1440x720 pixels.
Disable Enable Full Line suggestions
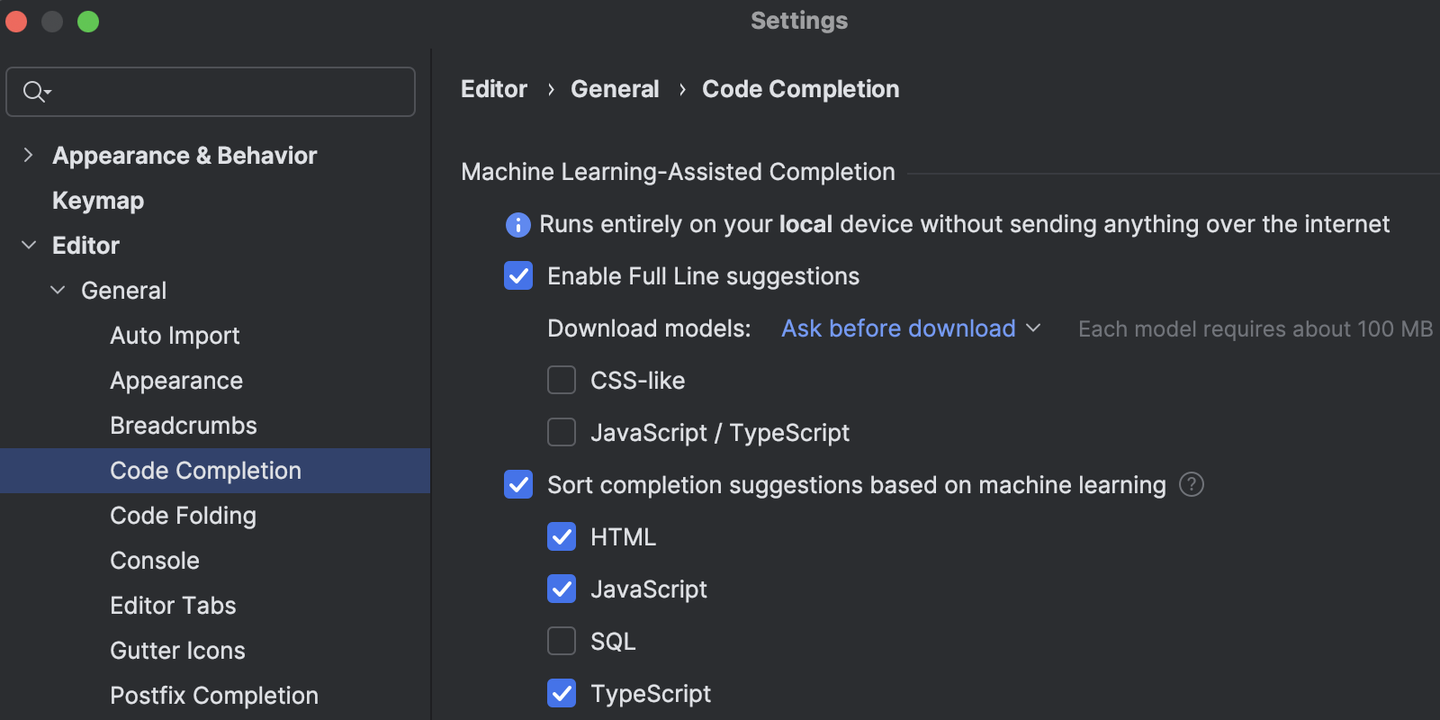pyautogui.click(x=518, y=276)
